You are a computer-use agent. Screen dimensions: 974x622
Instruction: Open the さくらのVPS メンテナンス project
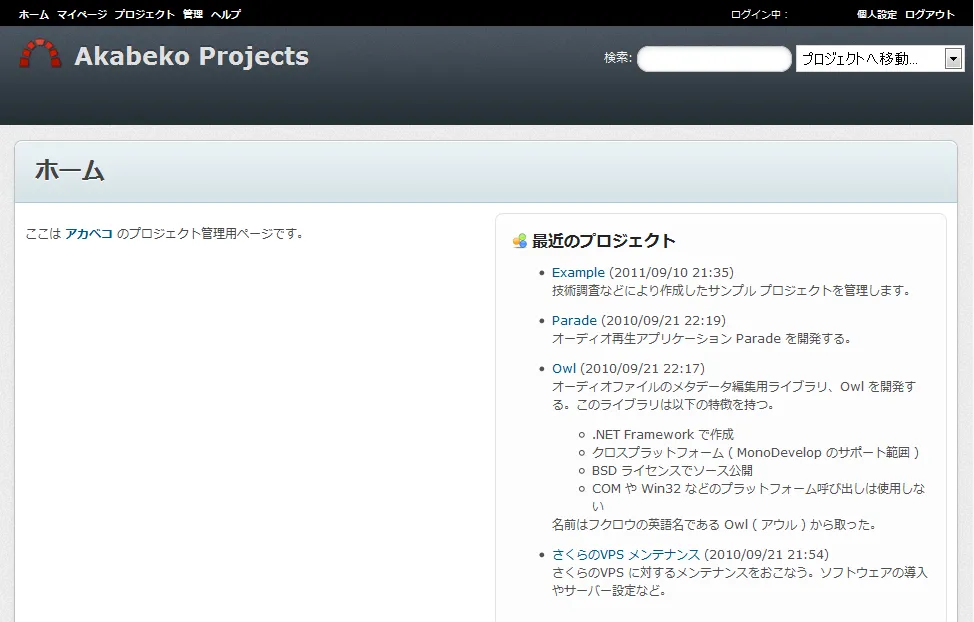(x=625, y=553)
